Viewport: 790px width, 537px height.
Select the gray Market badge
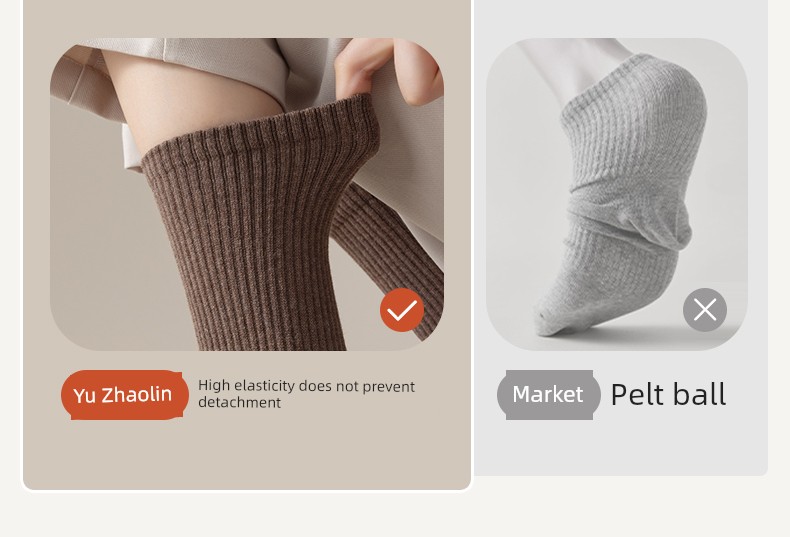549,395
